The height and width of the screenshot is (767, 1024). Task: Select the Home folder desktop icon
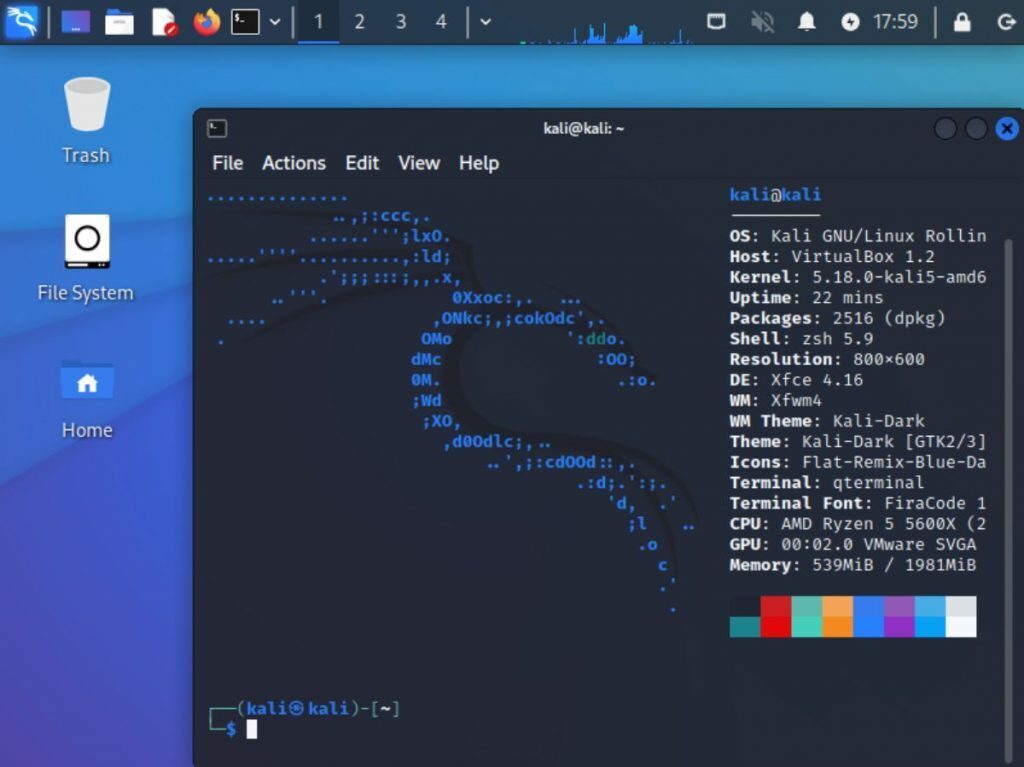tap(87, 400)
